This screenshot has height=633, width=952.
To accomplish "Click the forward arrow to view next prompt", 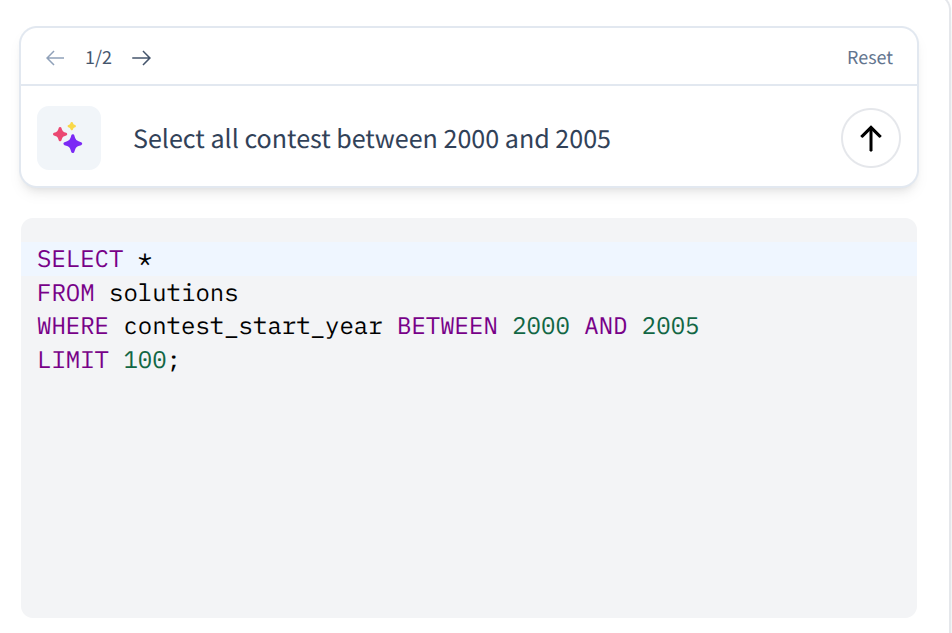I will pyautogui.click(x=141, y=57).
